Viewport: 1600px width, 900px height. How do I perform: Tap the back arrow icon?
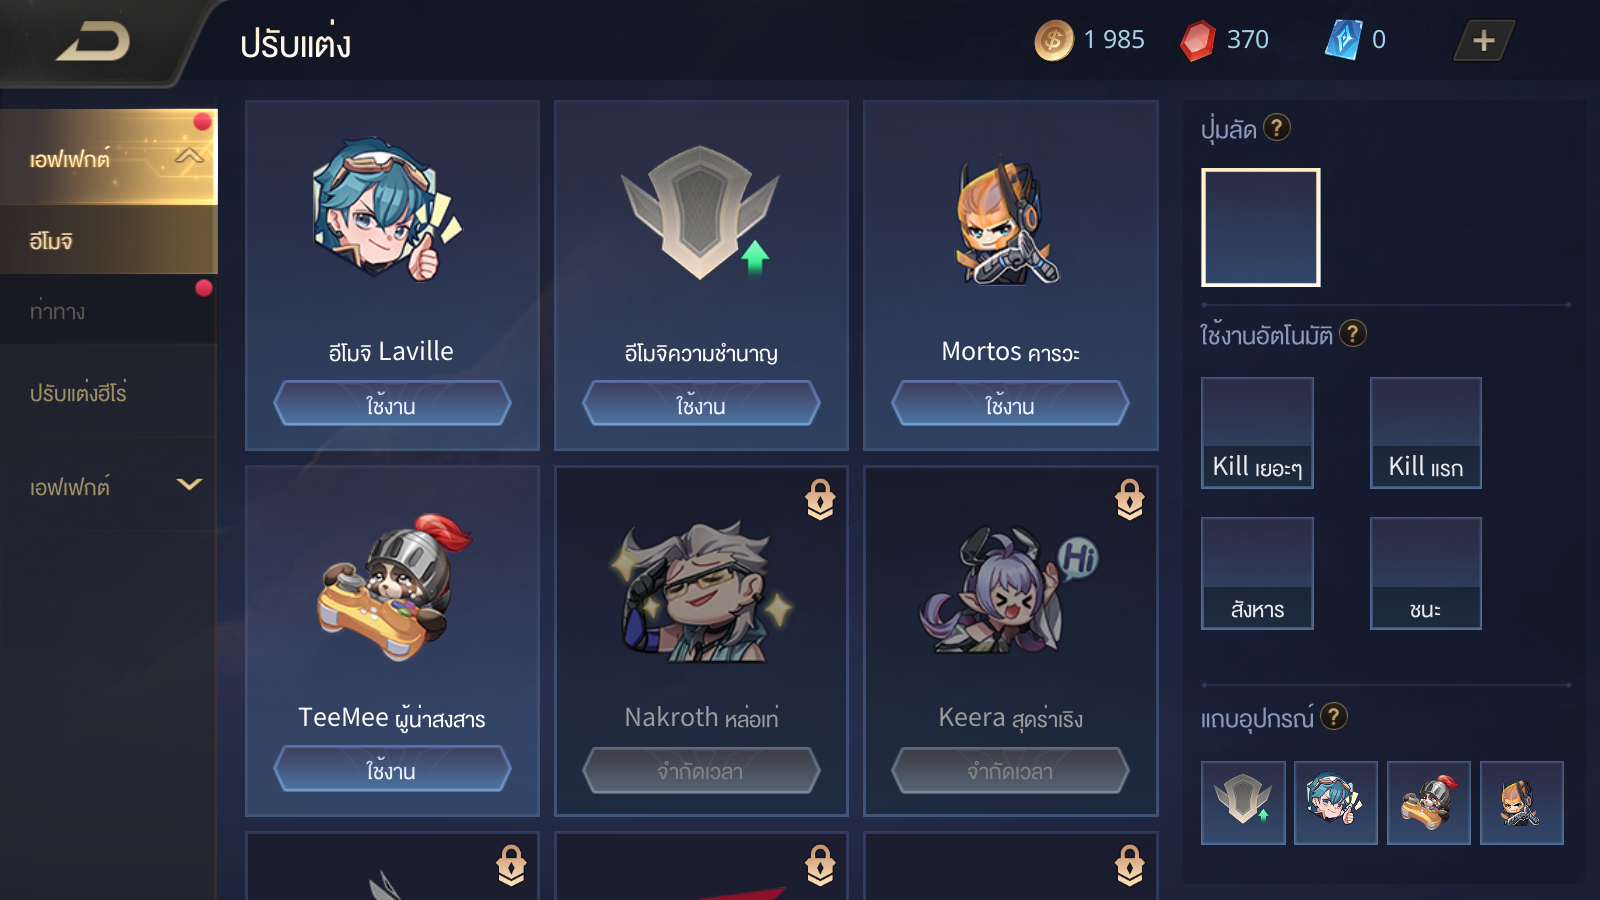[x=93, y=42]
